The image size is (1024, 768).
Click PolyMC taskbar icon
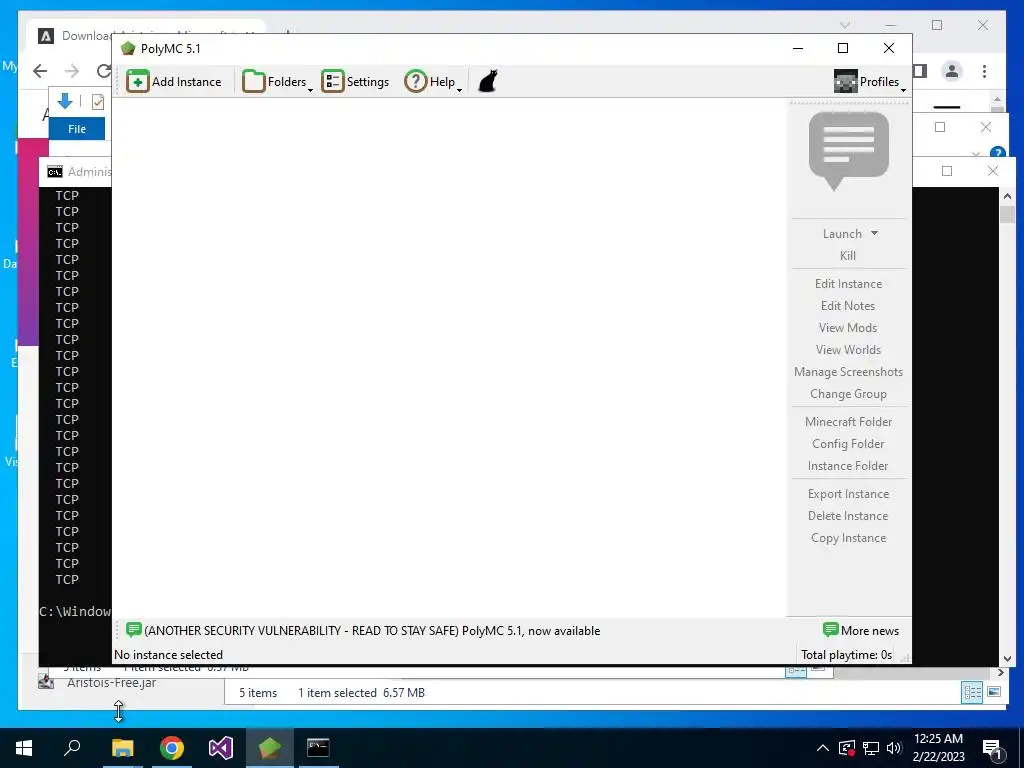click(x=270, y=748)
